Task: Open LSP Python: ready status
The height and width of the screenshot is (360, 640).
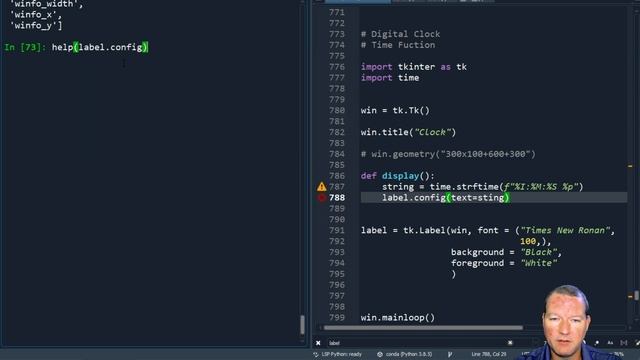Action: 342,354
